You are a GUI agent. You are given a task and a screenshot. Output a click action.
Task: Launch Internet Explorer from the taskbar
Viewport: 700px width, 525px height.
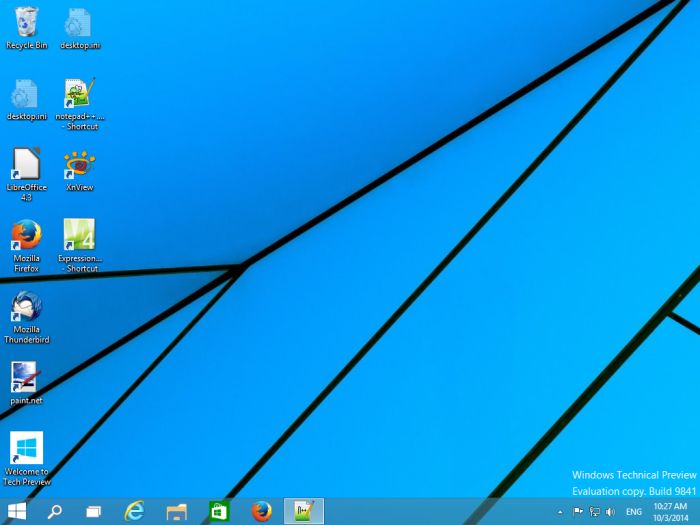134,511
